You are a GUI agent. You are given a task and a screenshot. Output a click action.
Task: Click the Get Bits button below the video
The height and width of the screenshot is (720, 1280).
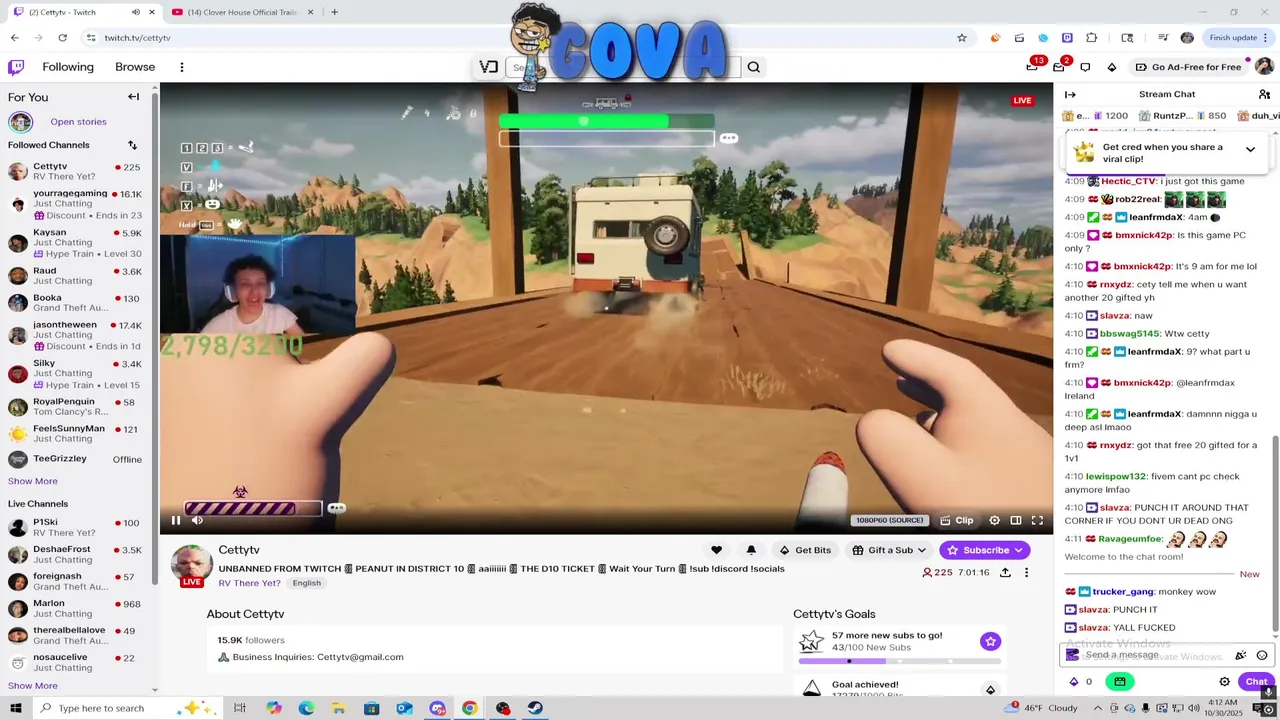tap(805, 550)
